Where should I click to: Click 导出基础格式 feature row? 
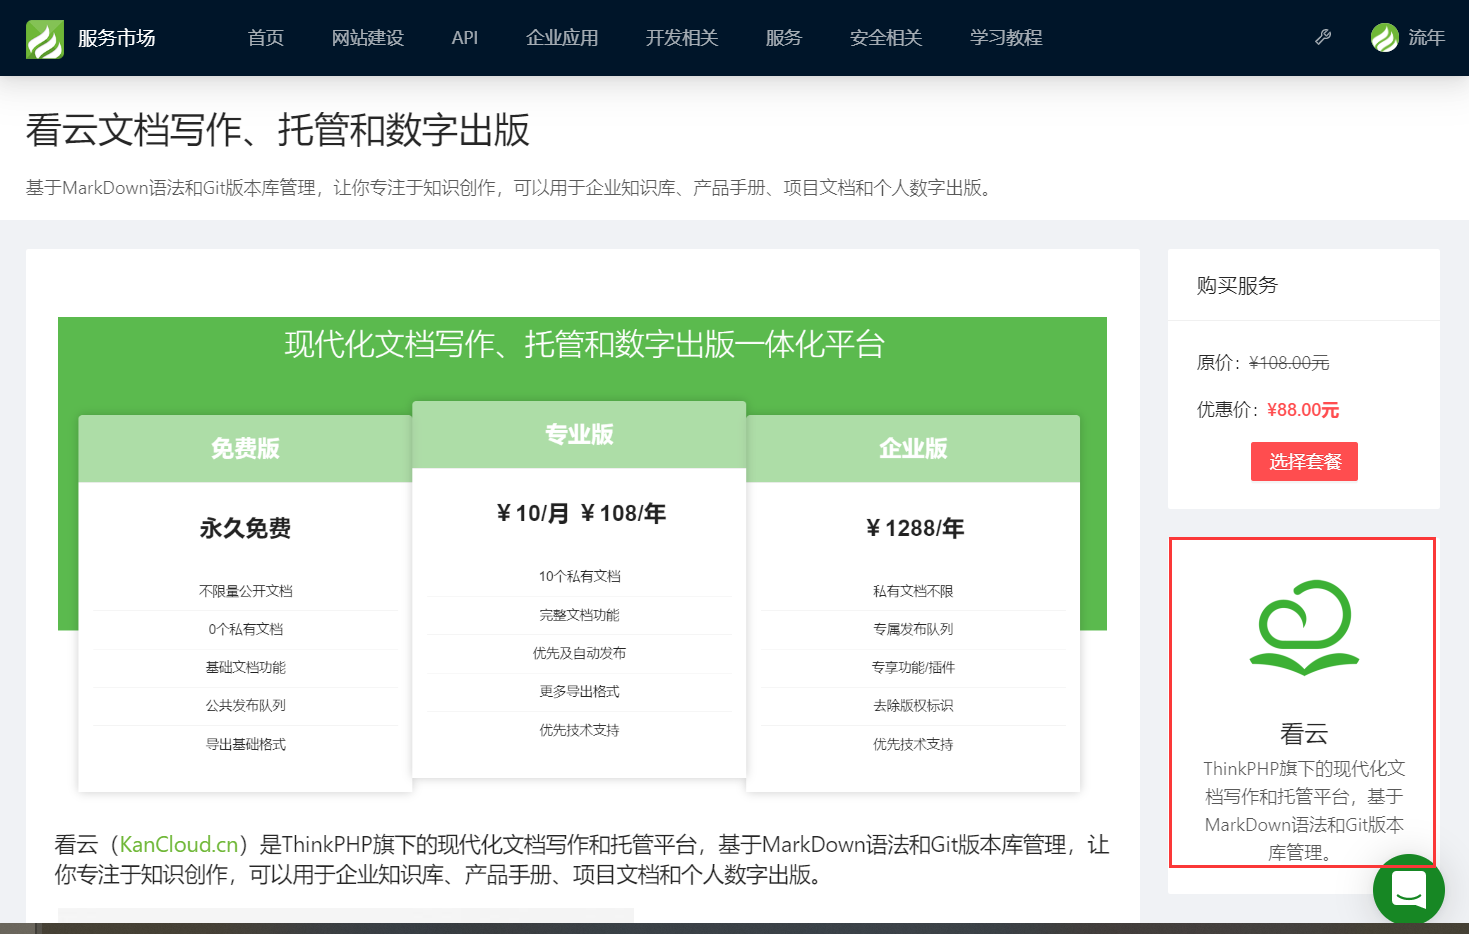[245, 744]
